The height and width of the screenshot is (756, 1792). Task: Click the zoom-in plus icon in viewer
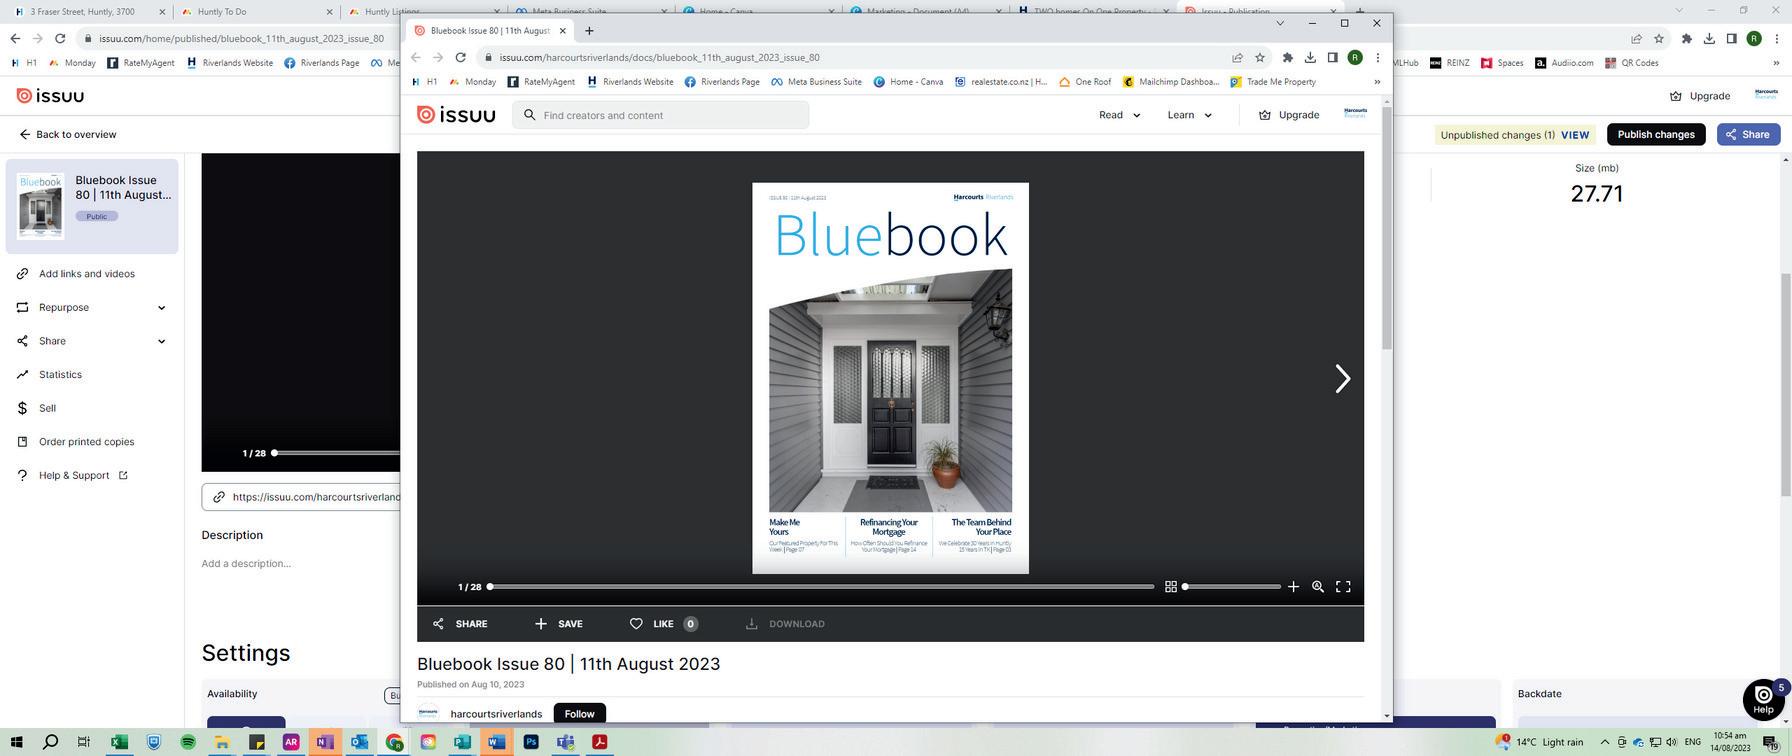click(1293, 587)
